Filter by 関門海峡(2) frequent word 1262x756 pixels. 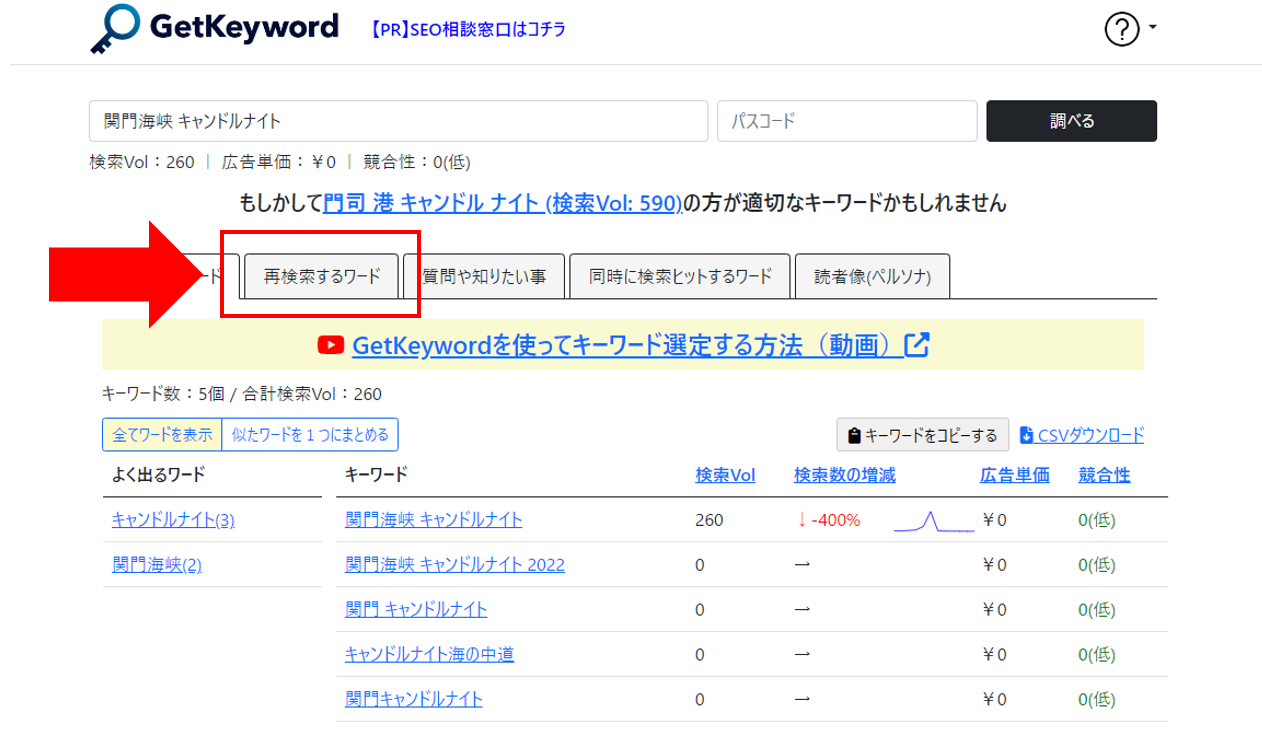157,565
